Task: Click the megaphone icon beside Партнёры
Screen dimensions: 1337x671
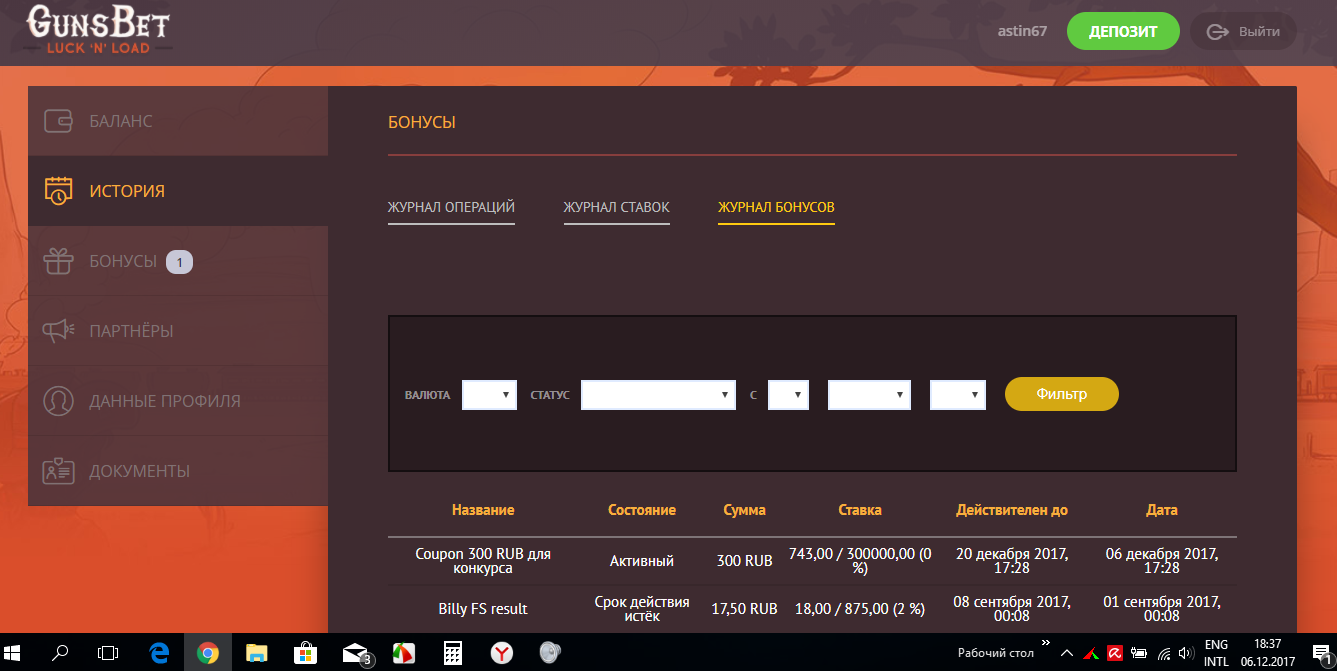Action: click(x=58, y=331)
